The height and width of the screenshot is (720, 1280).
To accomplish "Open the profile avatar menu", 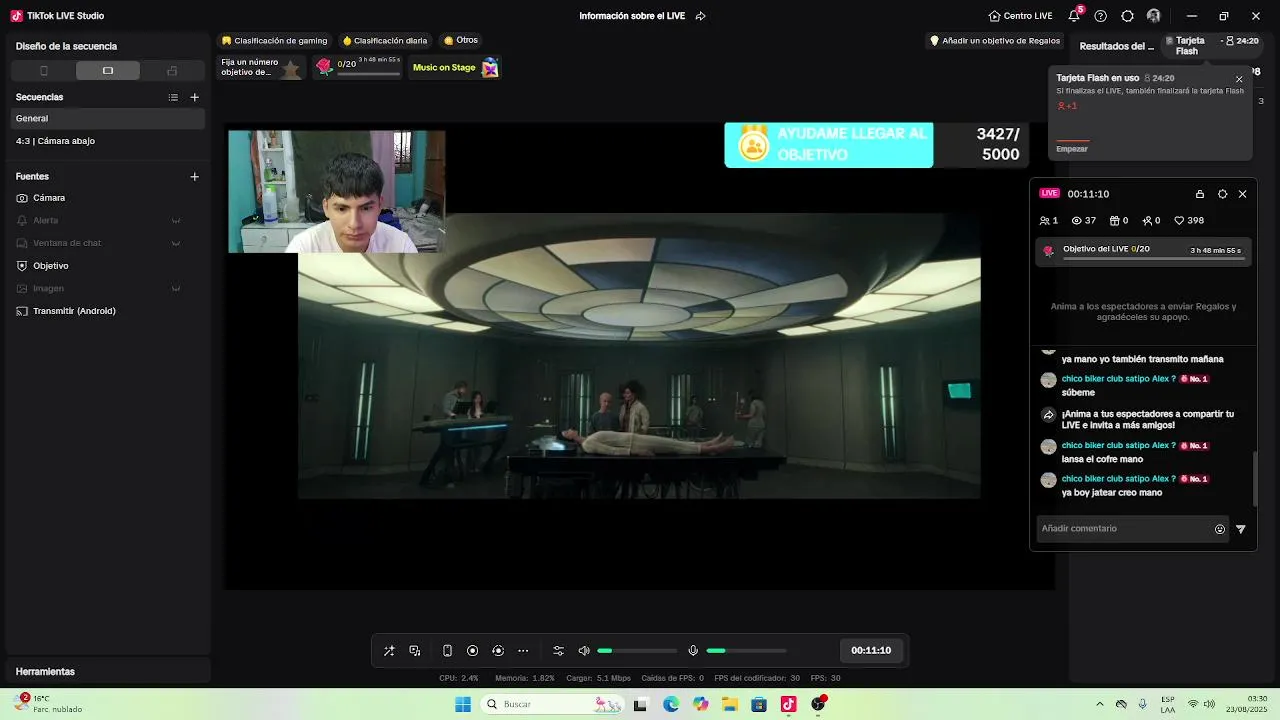I will (x=1154, y=16).
